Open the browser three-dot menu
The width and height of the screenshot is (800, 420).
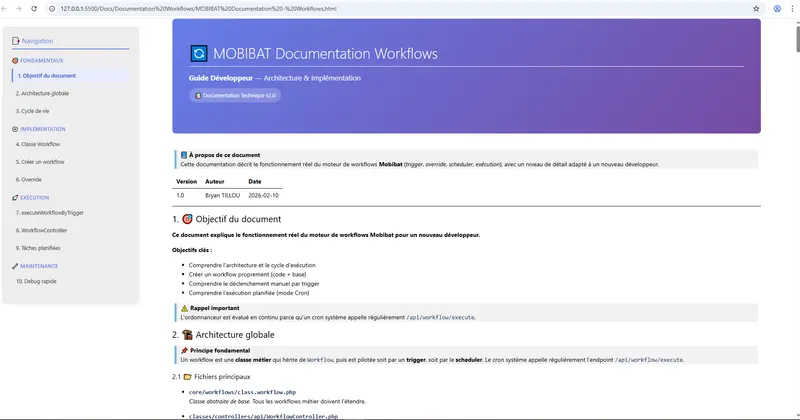[x=792, y=9]
